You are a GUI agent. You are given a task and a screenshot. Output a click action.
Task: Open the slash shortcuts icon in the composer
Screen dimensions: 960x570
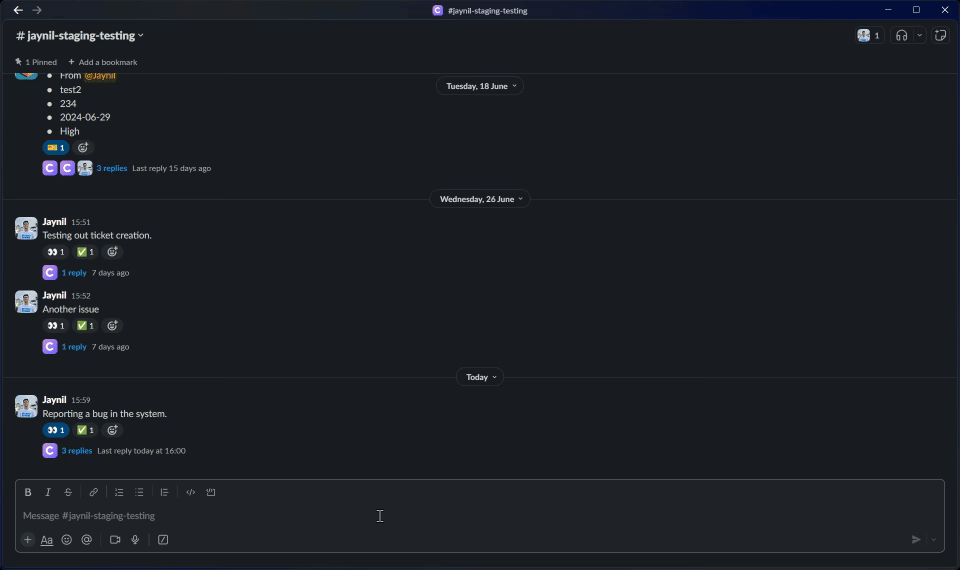pos(163,540)
